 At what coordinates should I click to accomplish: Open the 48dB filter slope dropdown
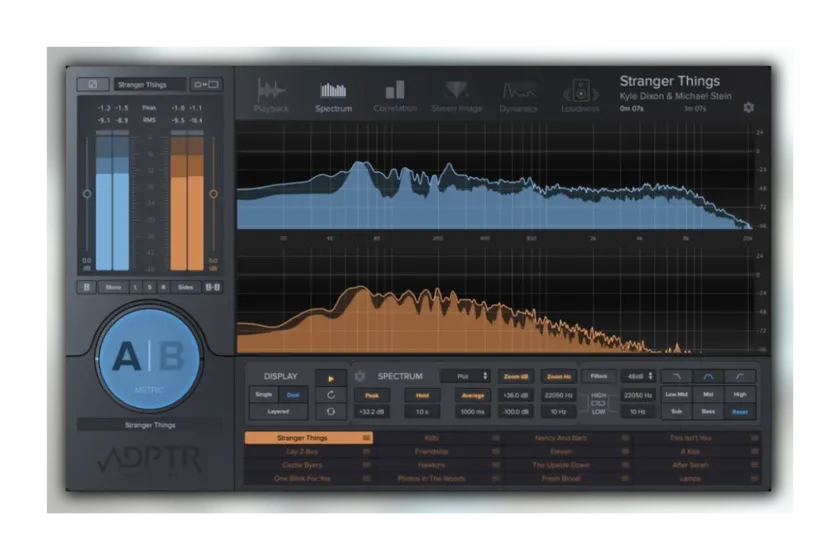click(x=638, y=376)
